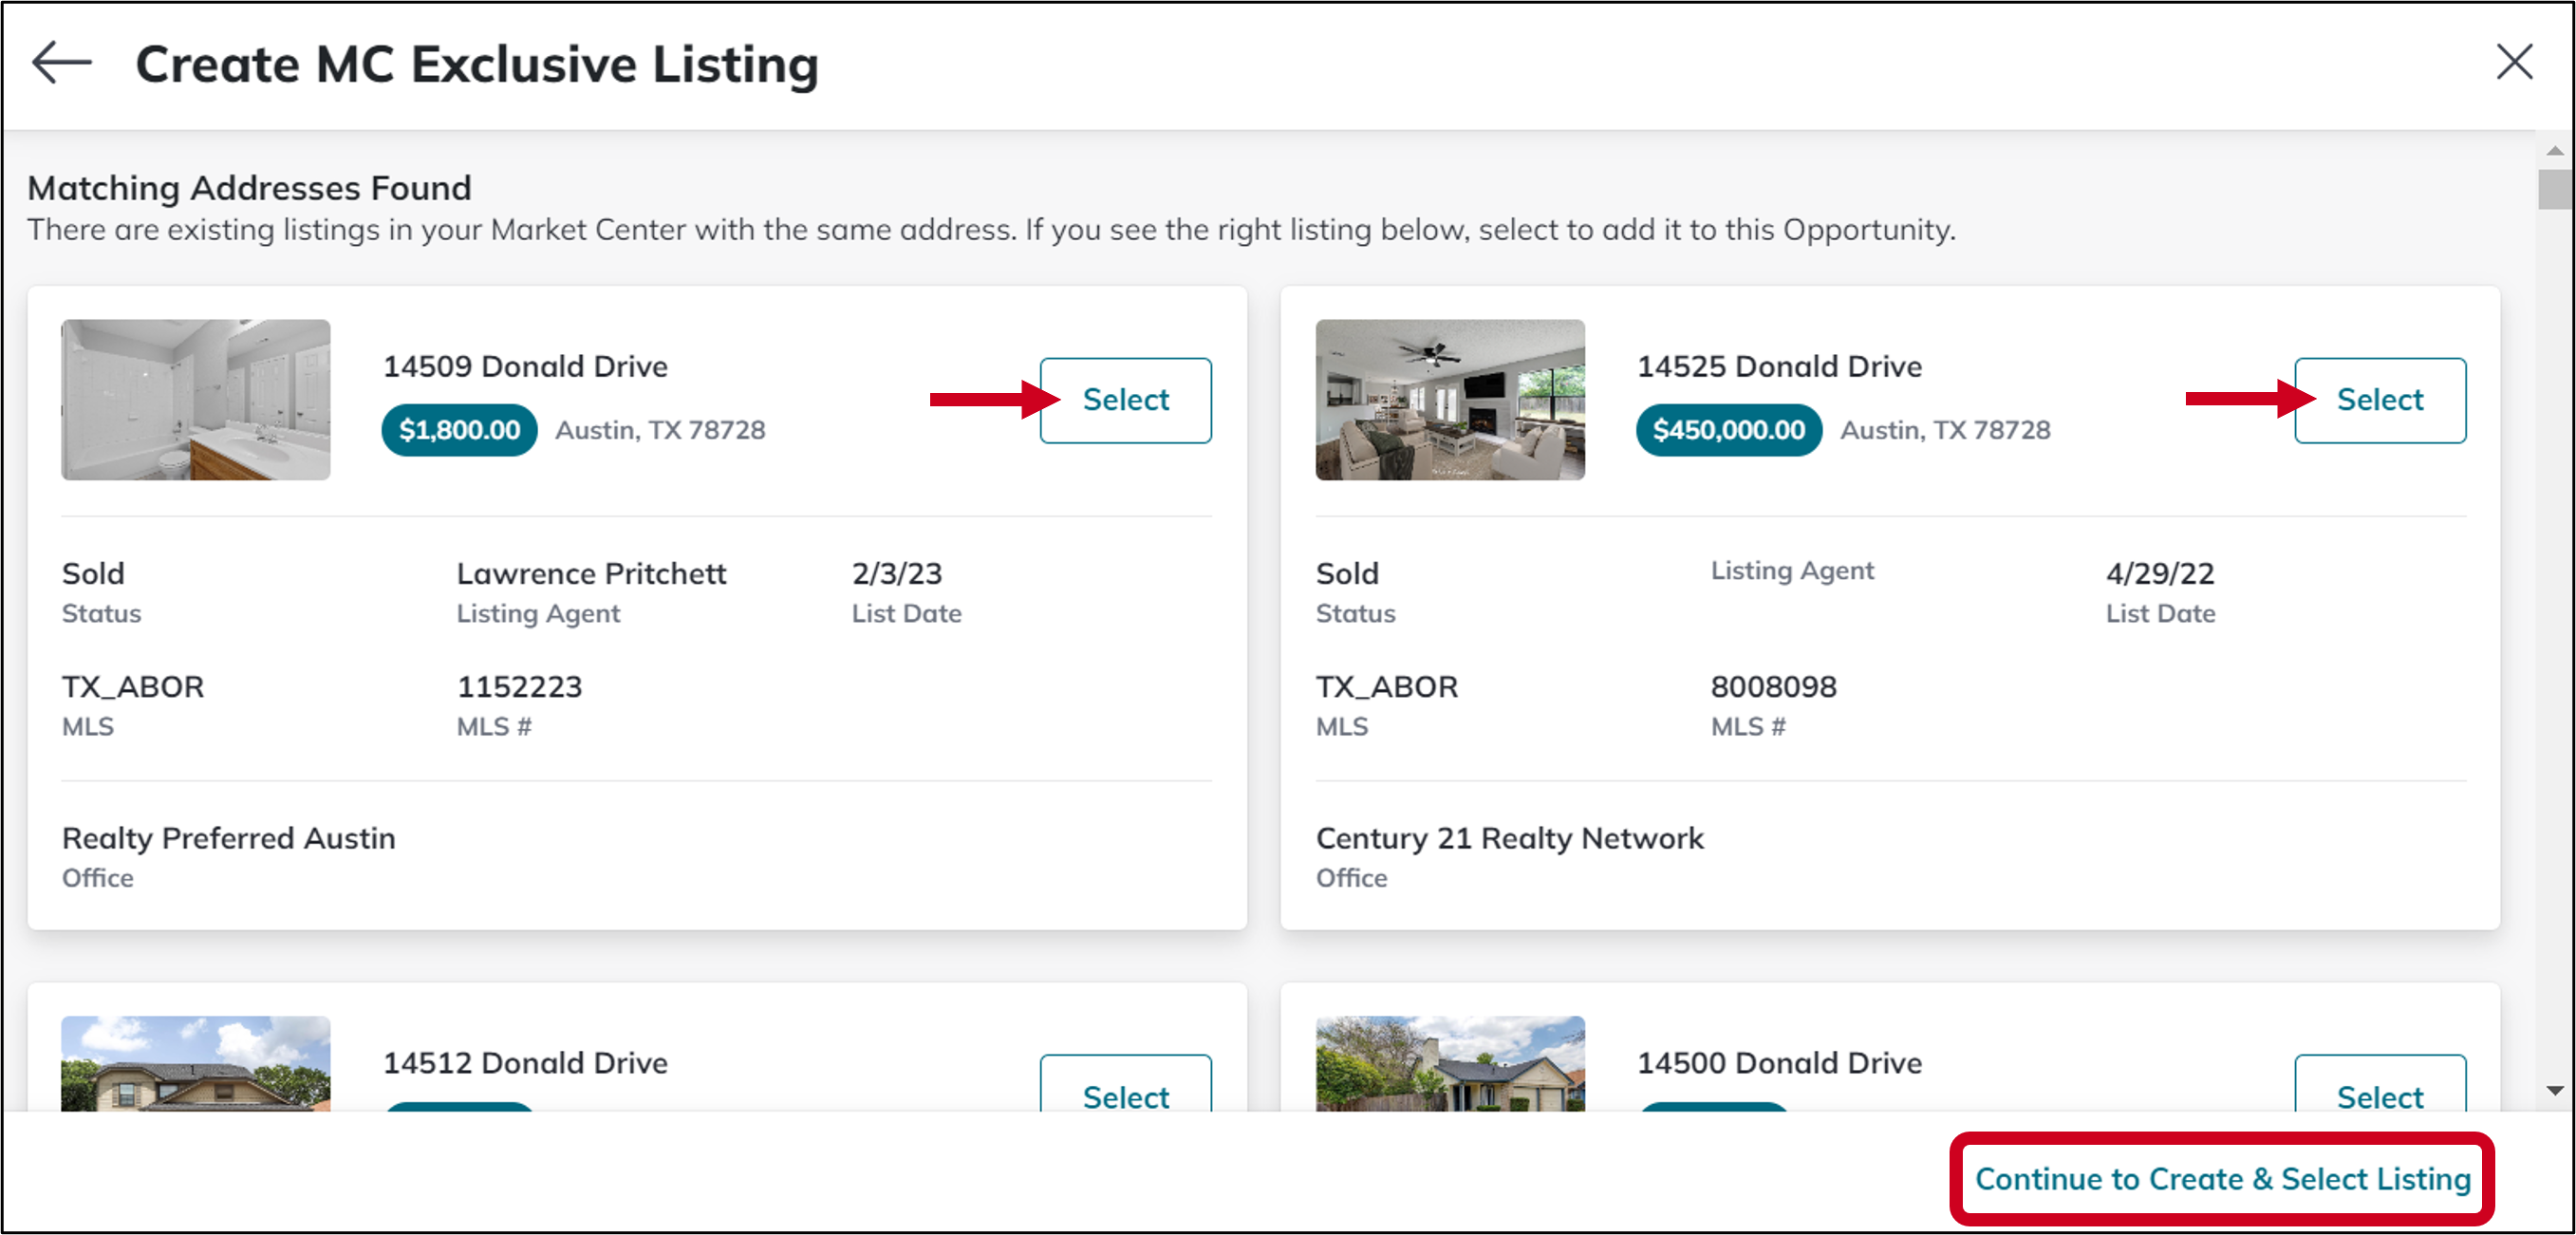Select the 14509 Donald Drive listing
The height and width of the screenshot is (1235, 2576).
click(x=1125, y=400)
